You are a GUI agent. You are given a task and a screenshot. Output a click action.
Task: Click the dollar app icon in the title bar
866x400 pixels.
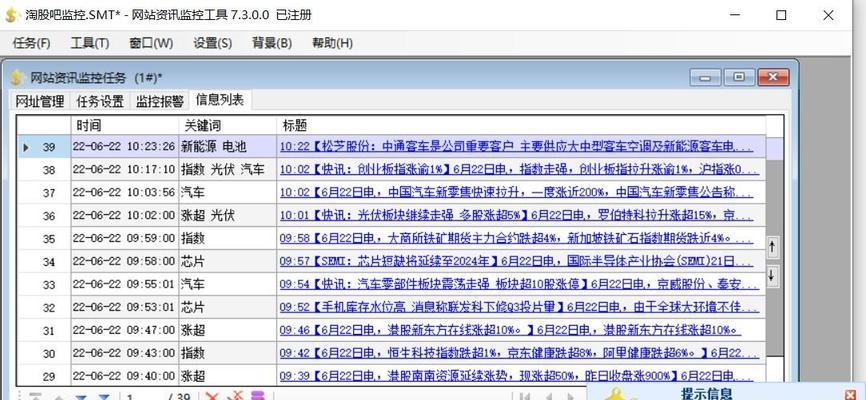13,15
